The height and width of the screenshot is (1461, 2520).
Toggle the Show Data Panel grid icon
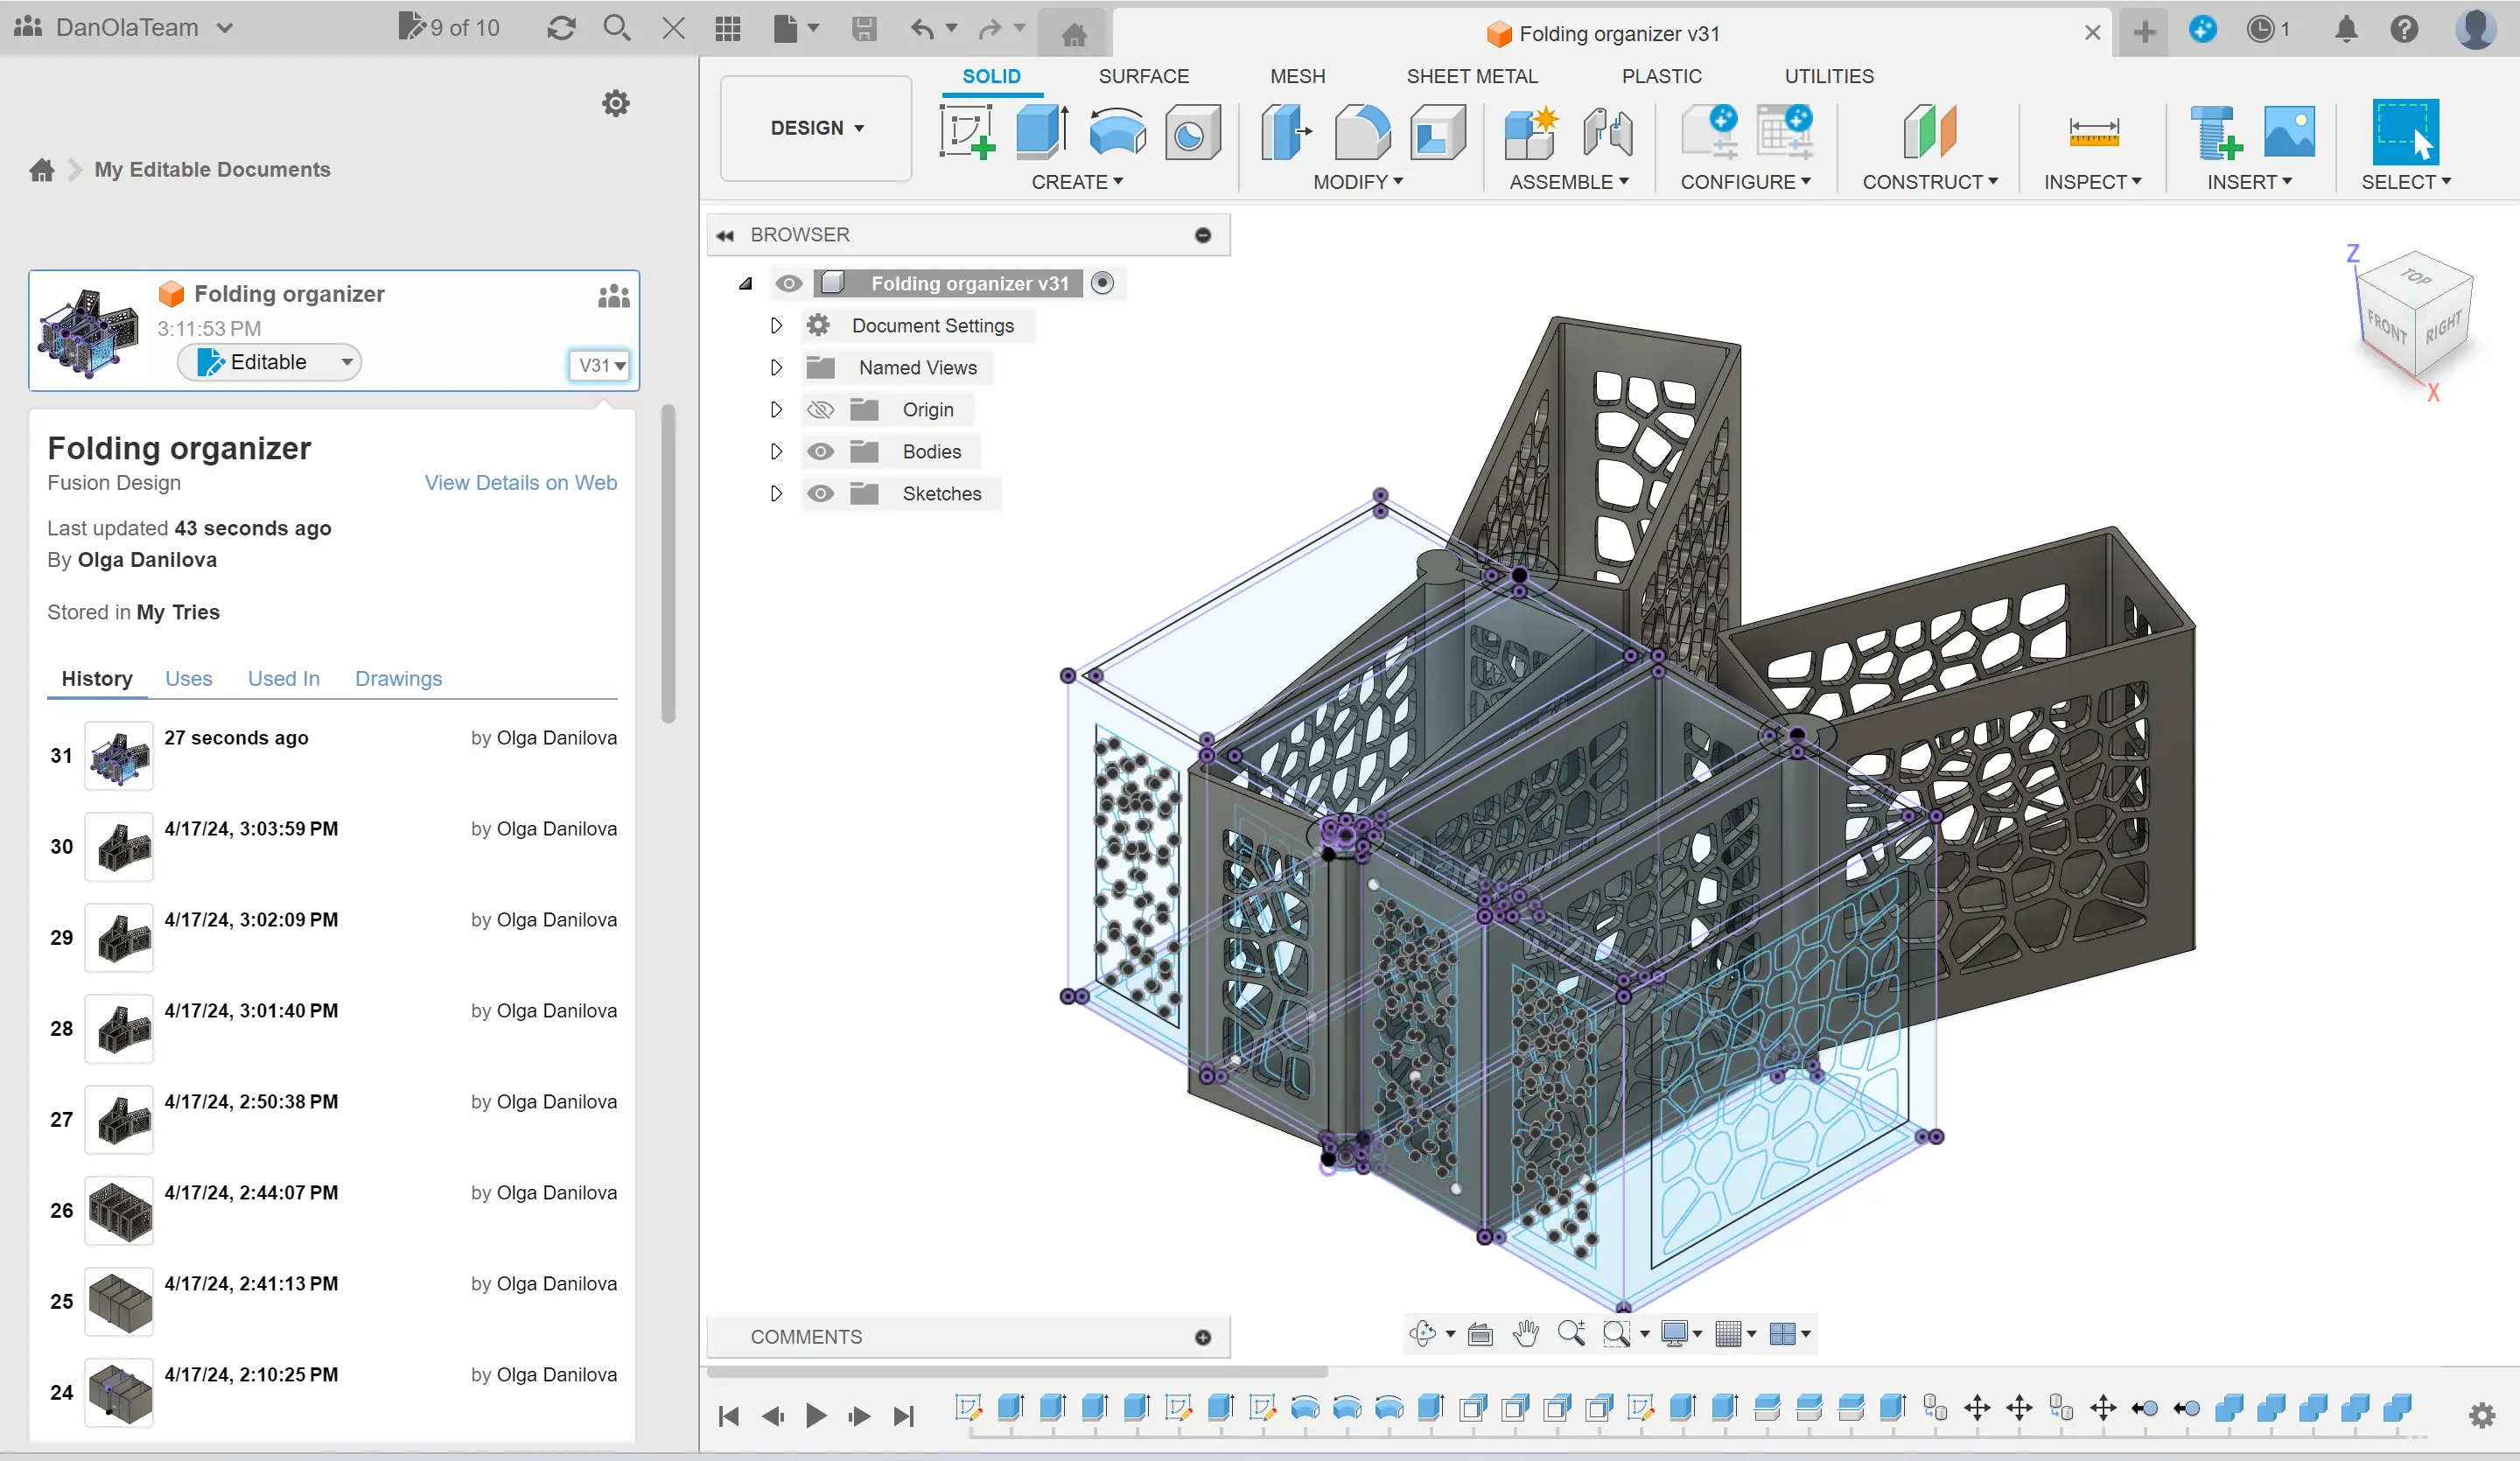point(728,28)
